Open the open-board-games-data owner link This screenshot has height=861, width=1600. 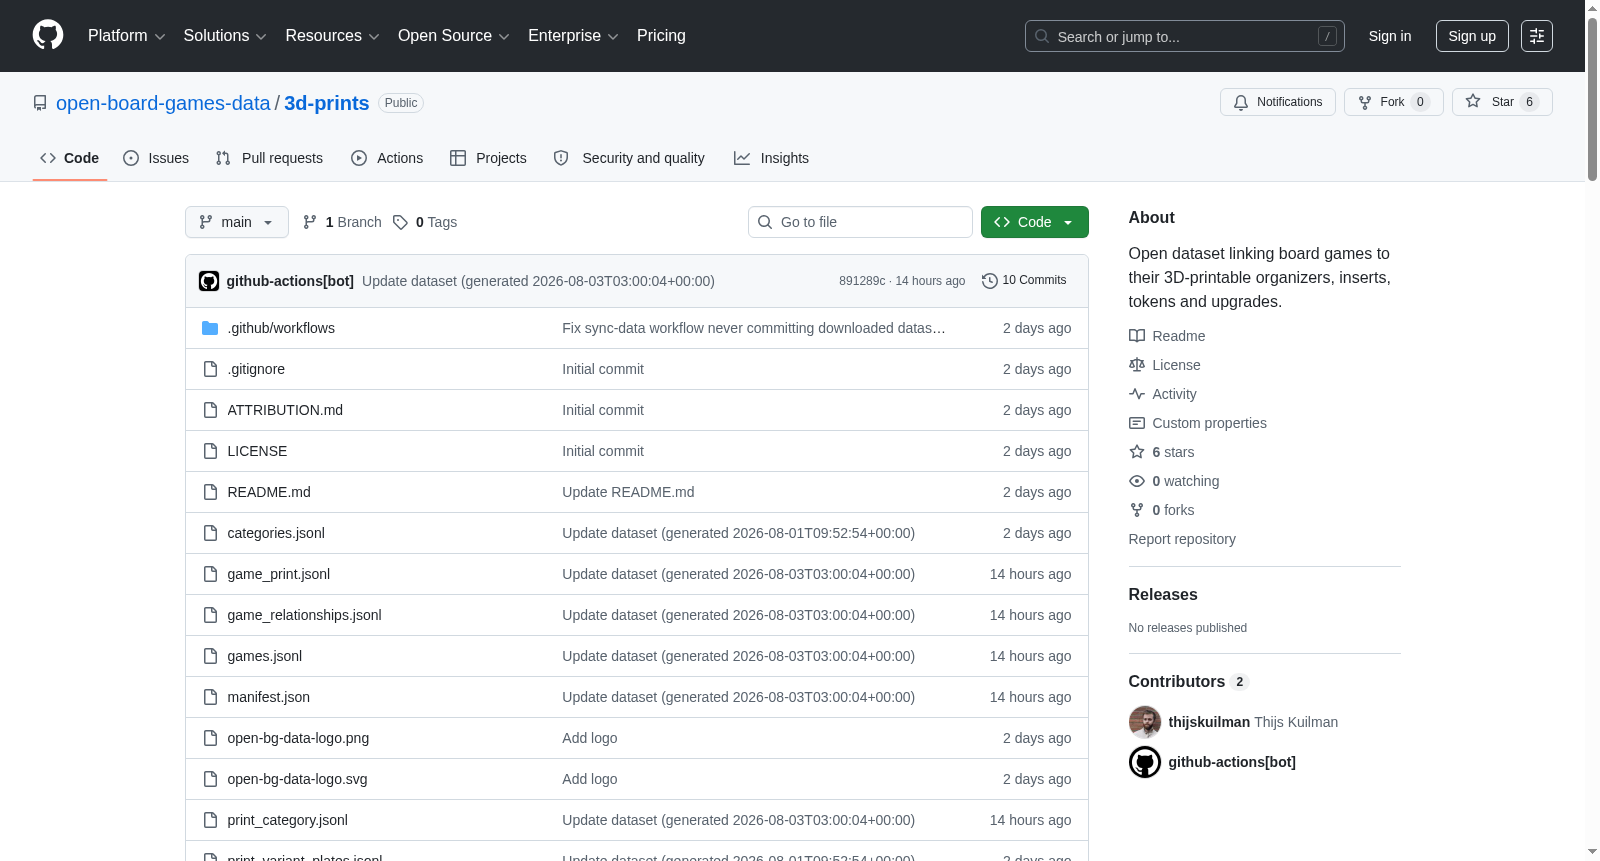click(163, 103)
